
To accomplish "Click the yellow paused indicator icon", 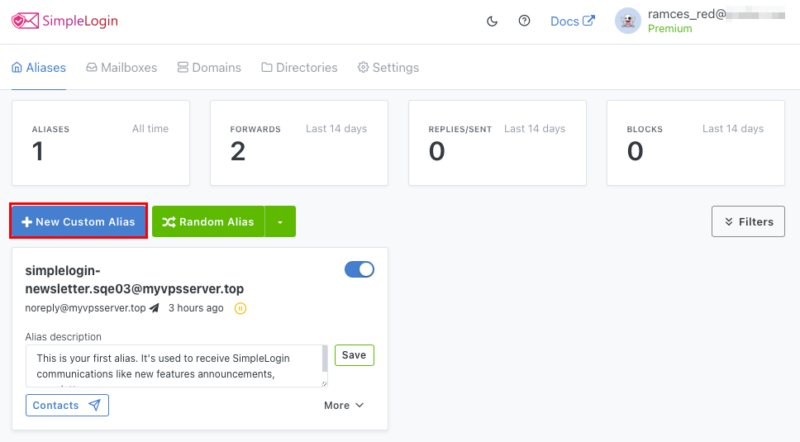I will (240, 308).
